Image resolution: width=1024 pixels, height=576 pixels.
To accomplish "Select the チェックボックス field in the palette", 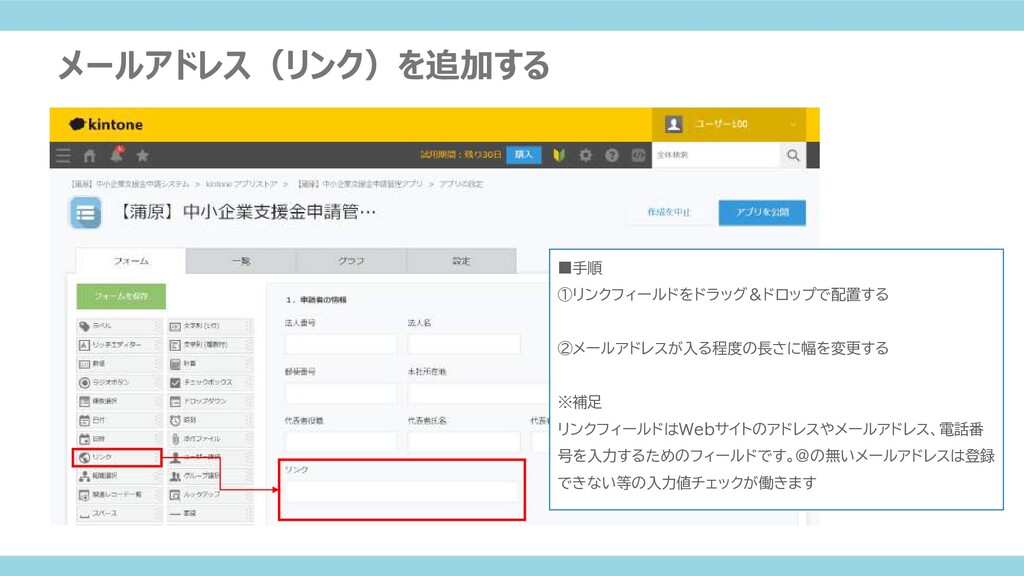I will coord(210,383).
